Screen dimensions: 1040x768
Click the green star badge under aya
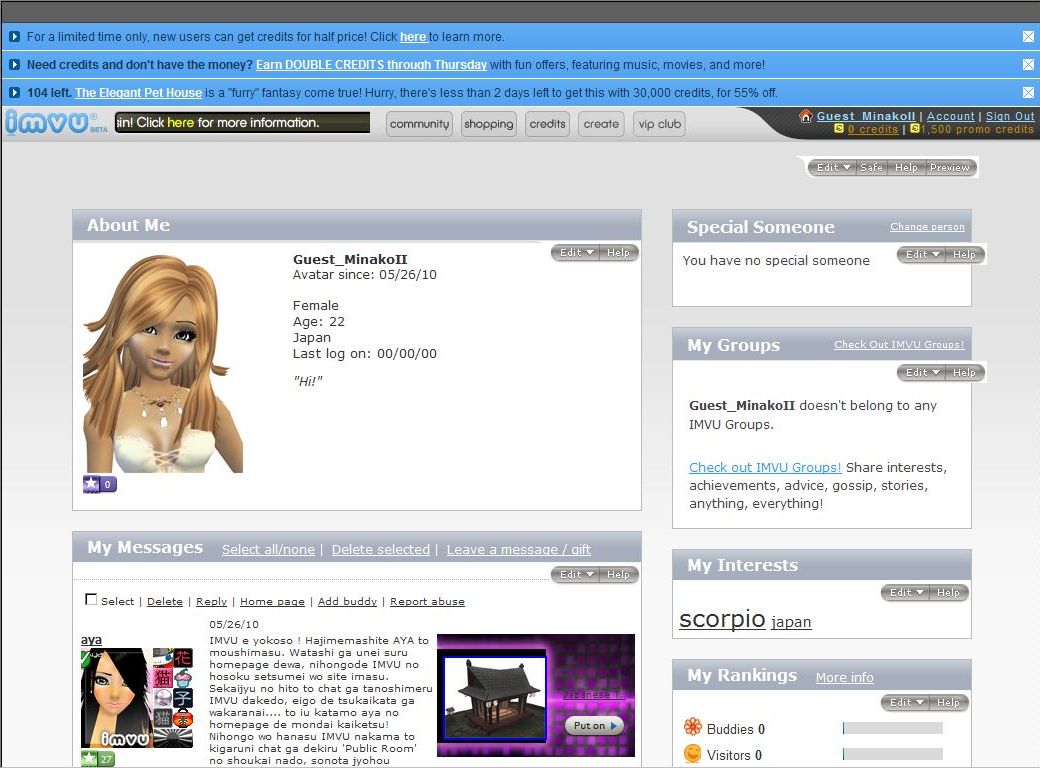[x=98, y=759]
